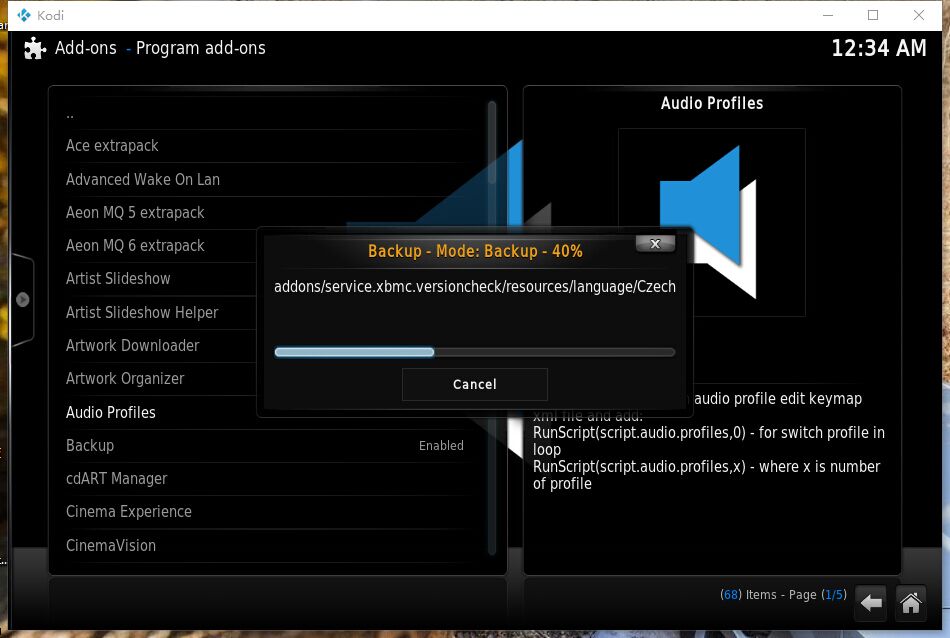Go up to parent directory entry
This screenshot has height=638, width=950.
pyautogui.click(x=70, y=113)
